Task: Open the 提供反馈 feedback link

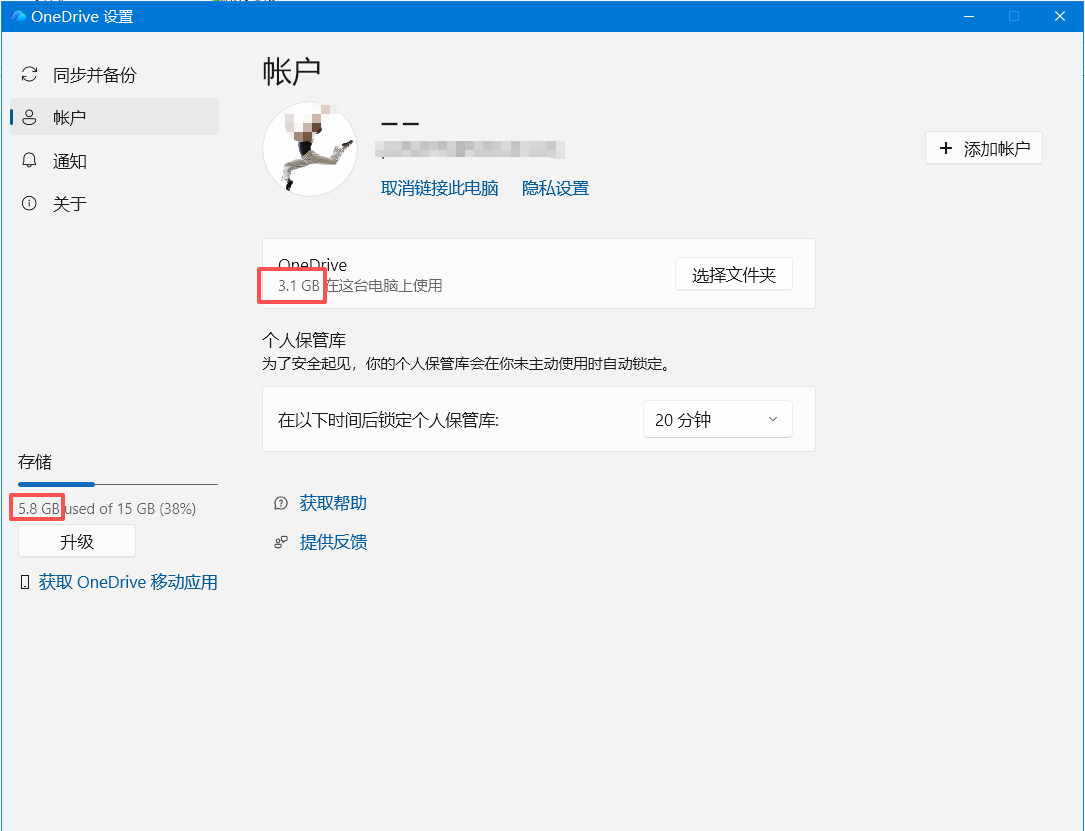Action: click(x=333, y=542)
